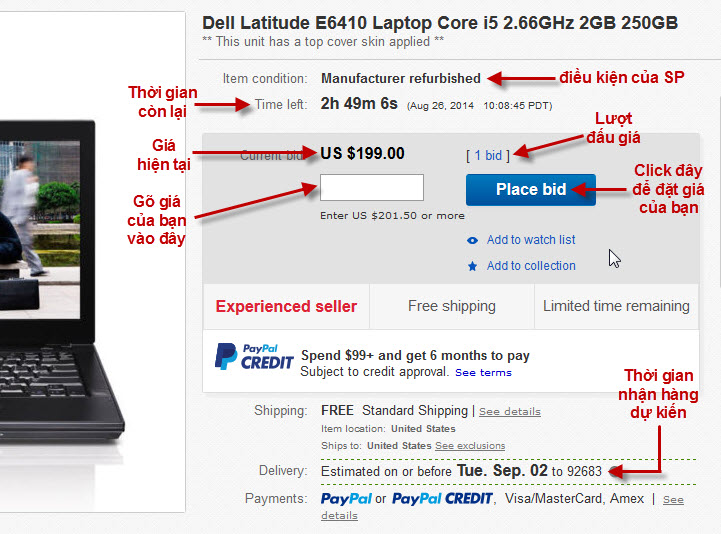Add to collection

[x=531, y=266]
